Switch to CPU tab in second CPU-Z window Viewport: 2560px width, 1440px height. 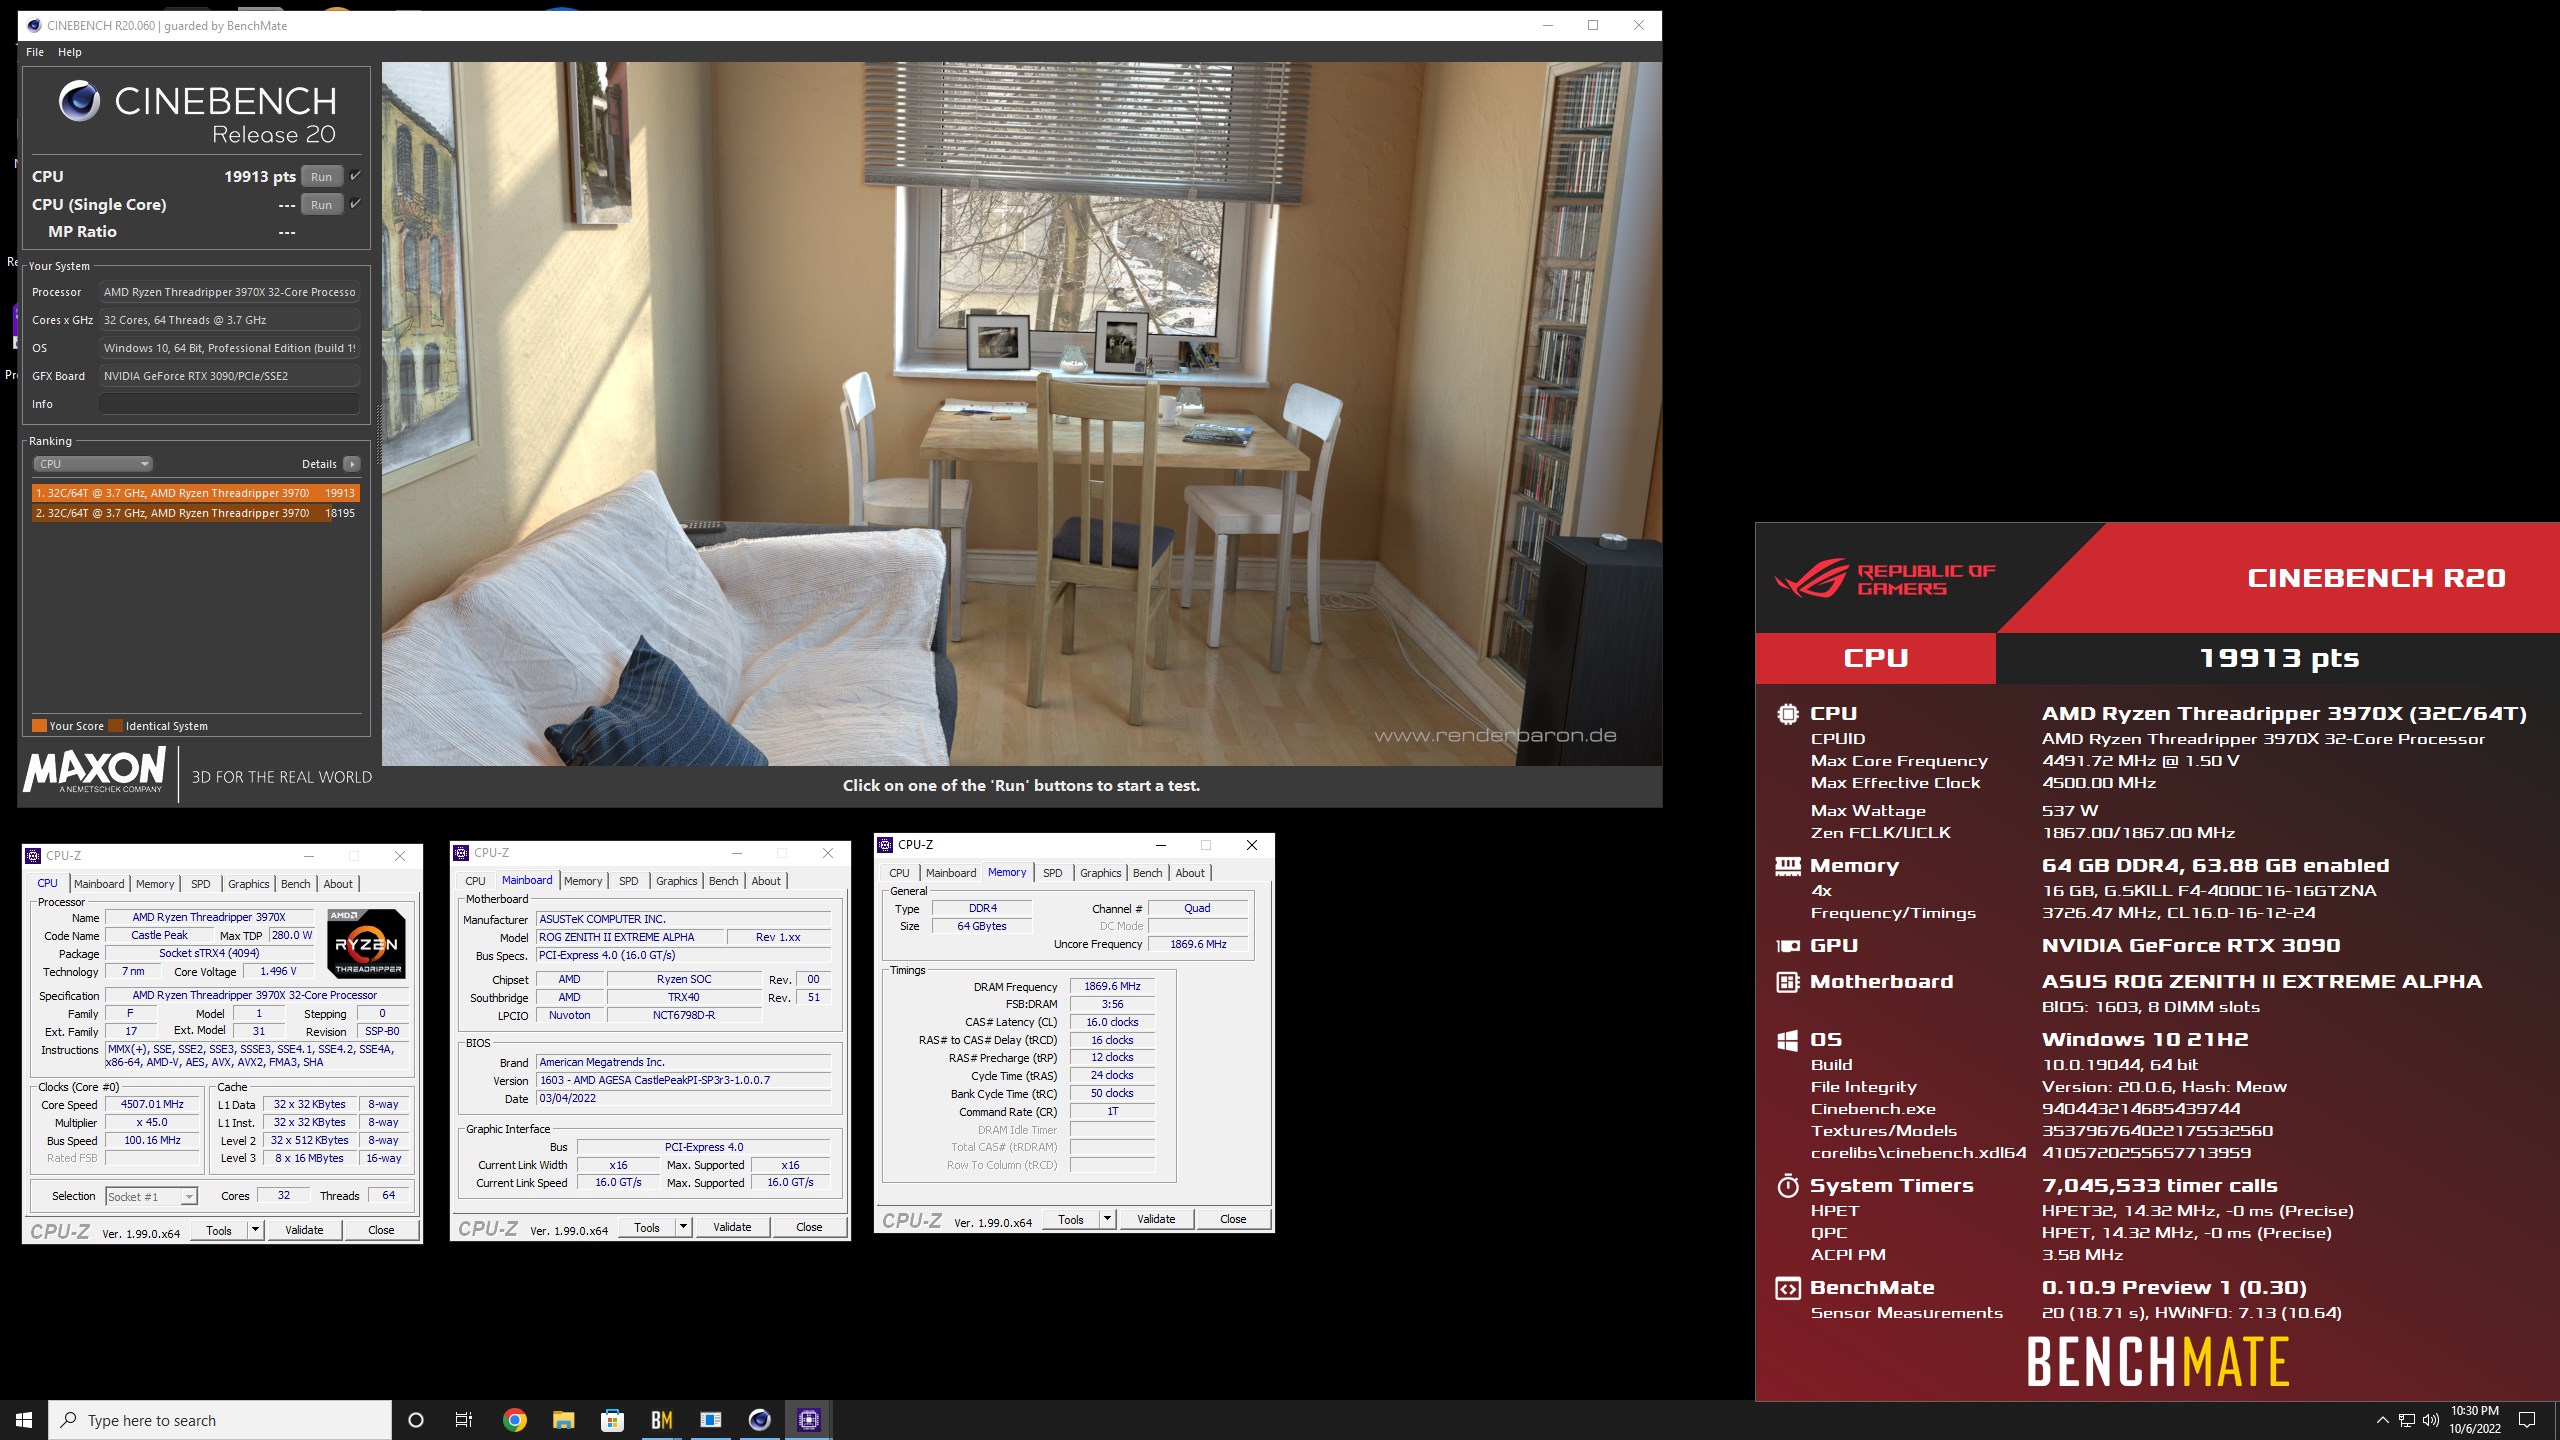476,881
